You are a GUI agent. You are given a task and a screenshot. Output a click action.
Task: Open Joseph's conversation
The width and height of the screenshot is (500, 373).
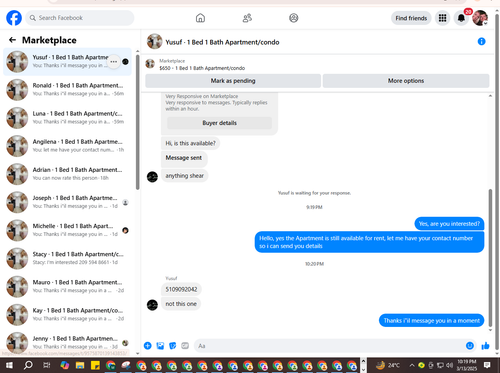coord(67,202)
